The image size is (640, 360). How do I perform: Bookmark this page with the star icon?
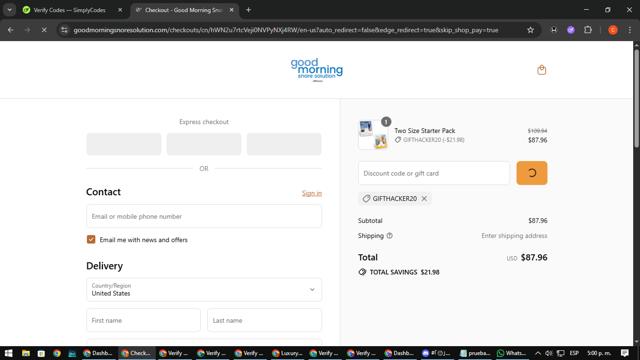click(530, 30)
